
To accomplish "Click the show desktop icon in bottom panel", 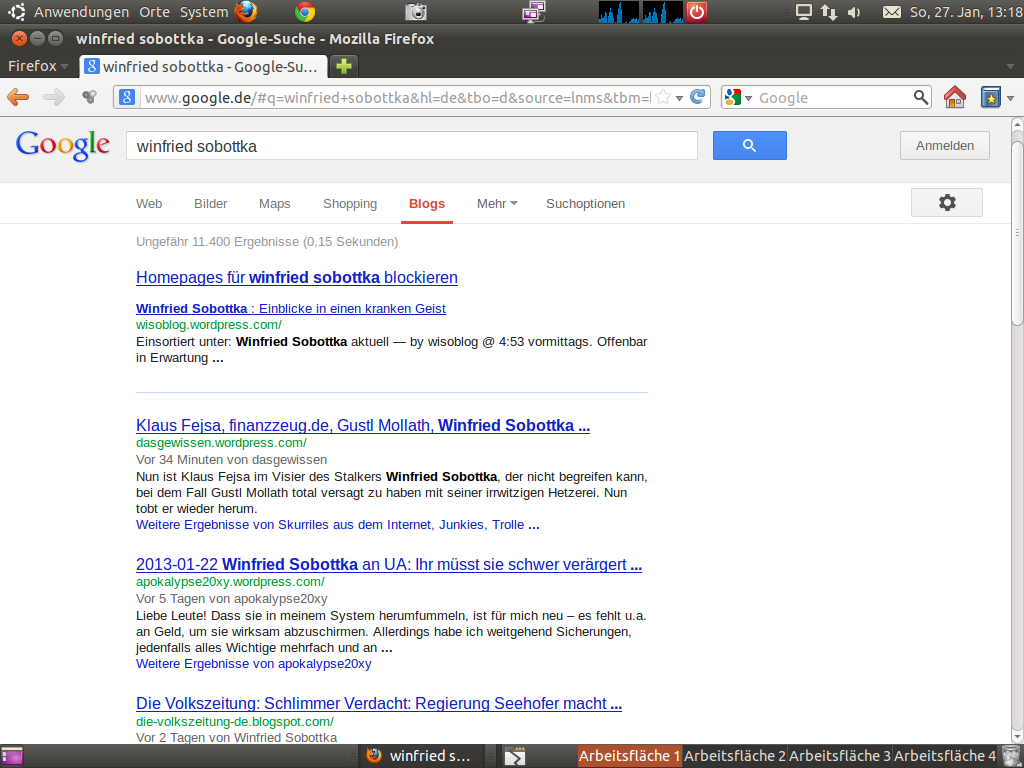I will click(12, 756).
